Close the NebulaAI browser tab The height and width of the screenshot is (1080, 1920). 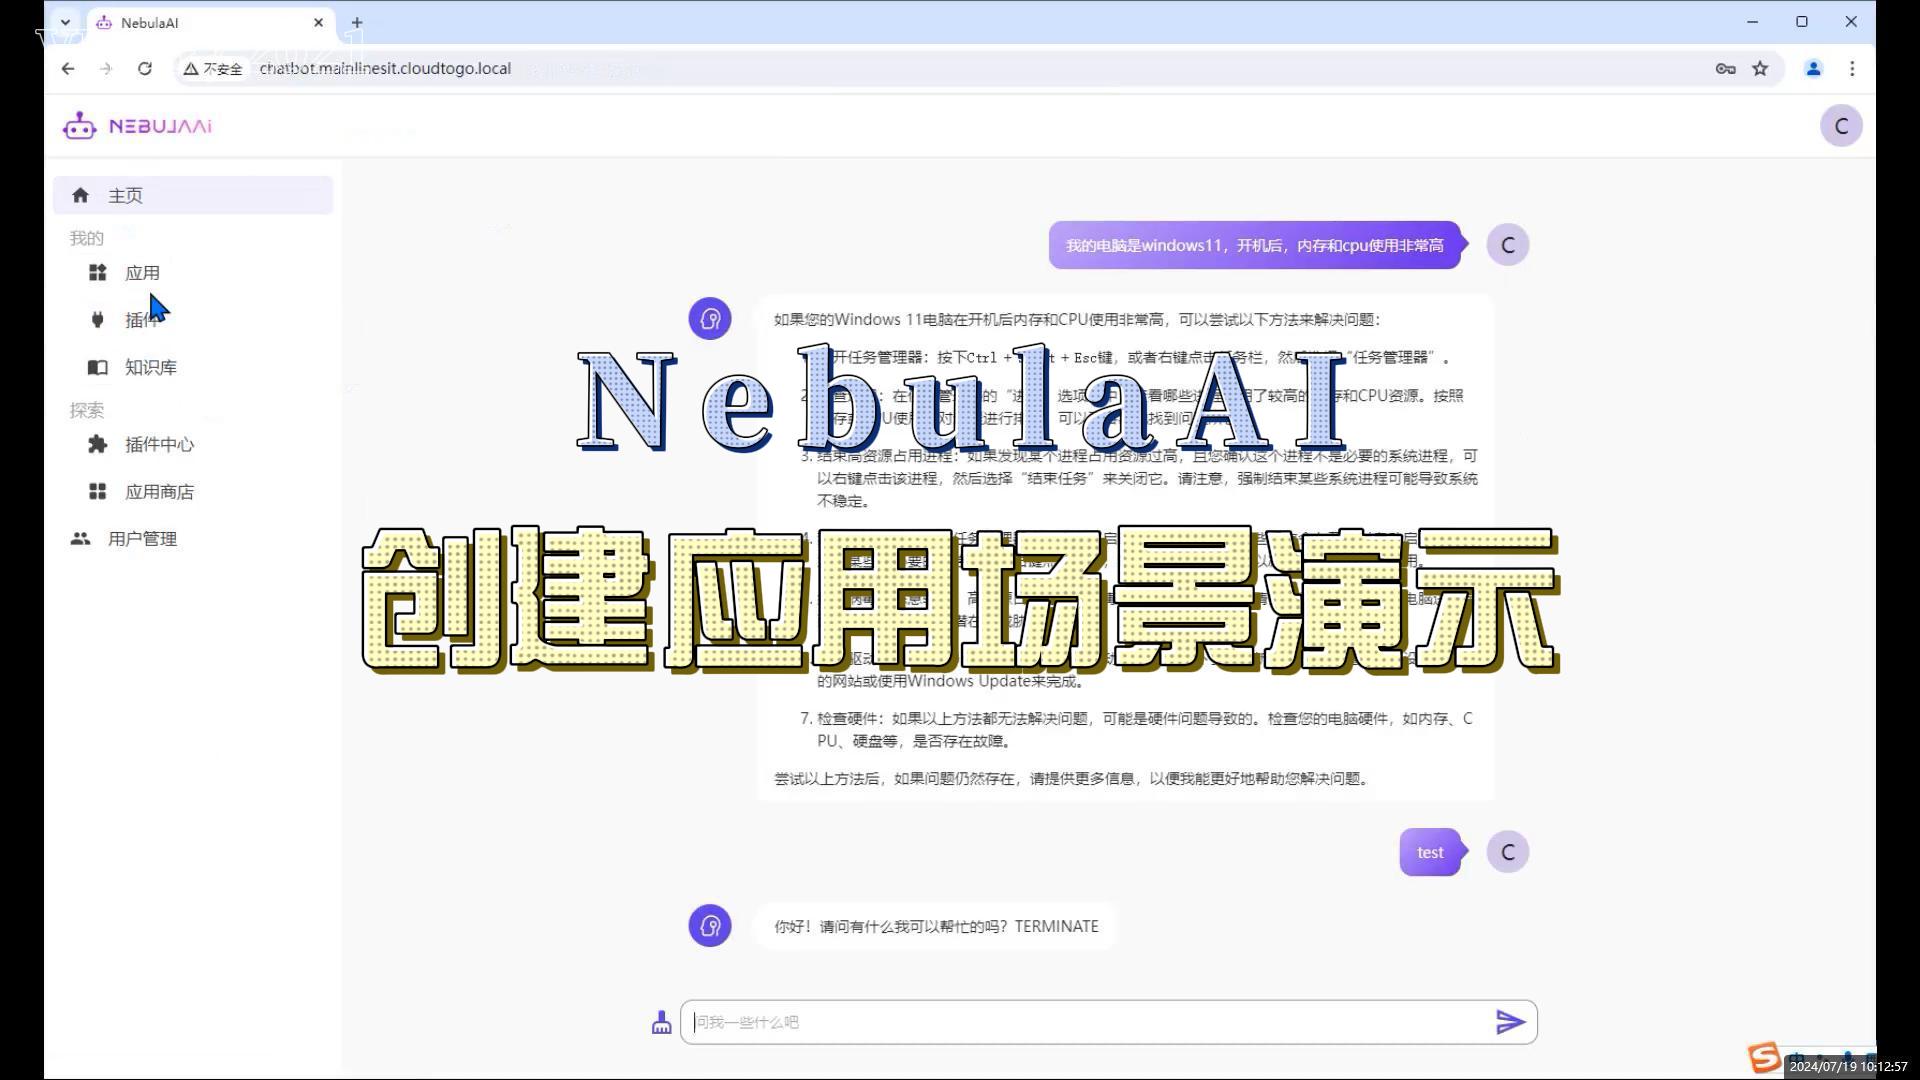319,22
